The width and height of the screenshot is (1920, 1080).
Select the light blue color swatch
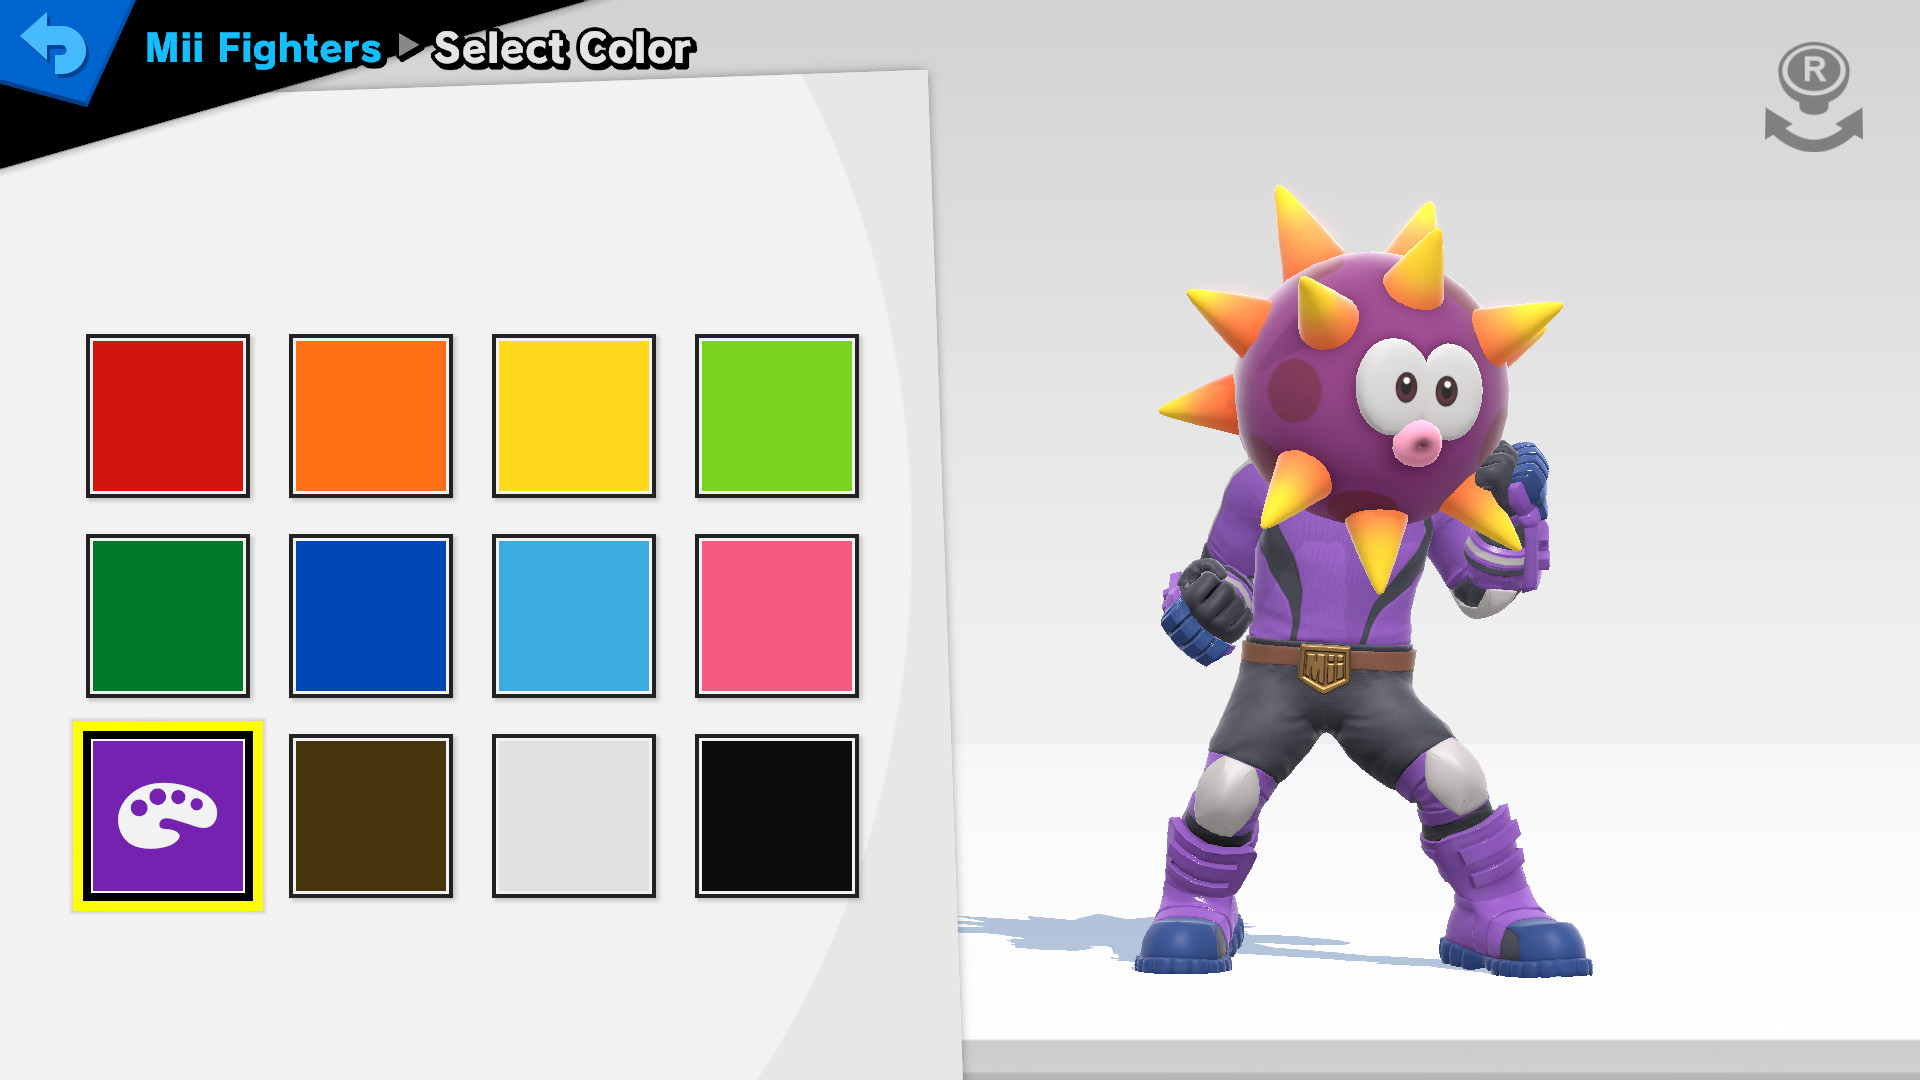coord(576,616)
